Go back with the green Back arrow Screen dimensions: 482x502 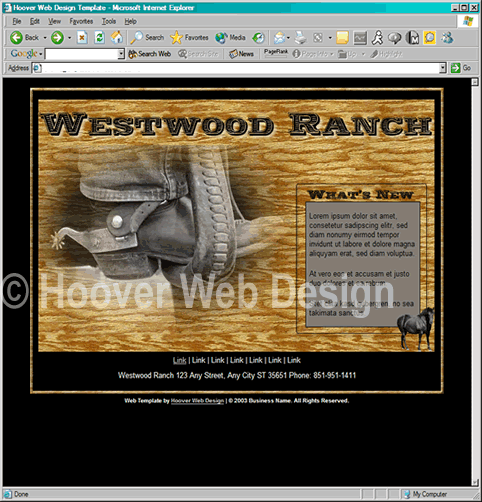pos(24,38)
